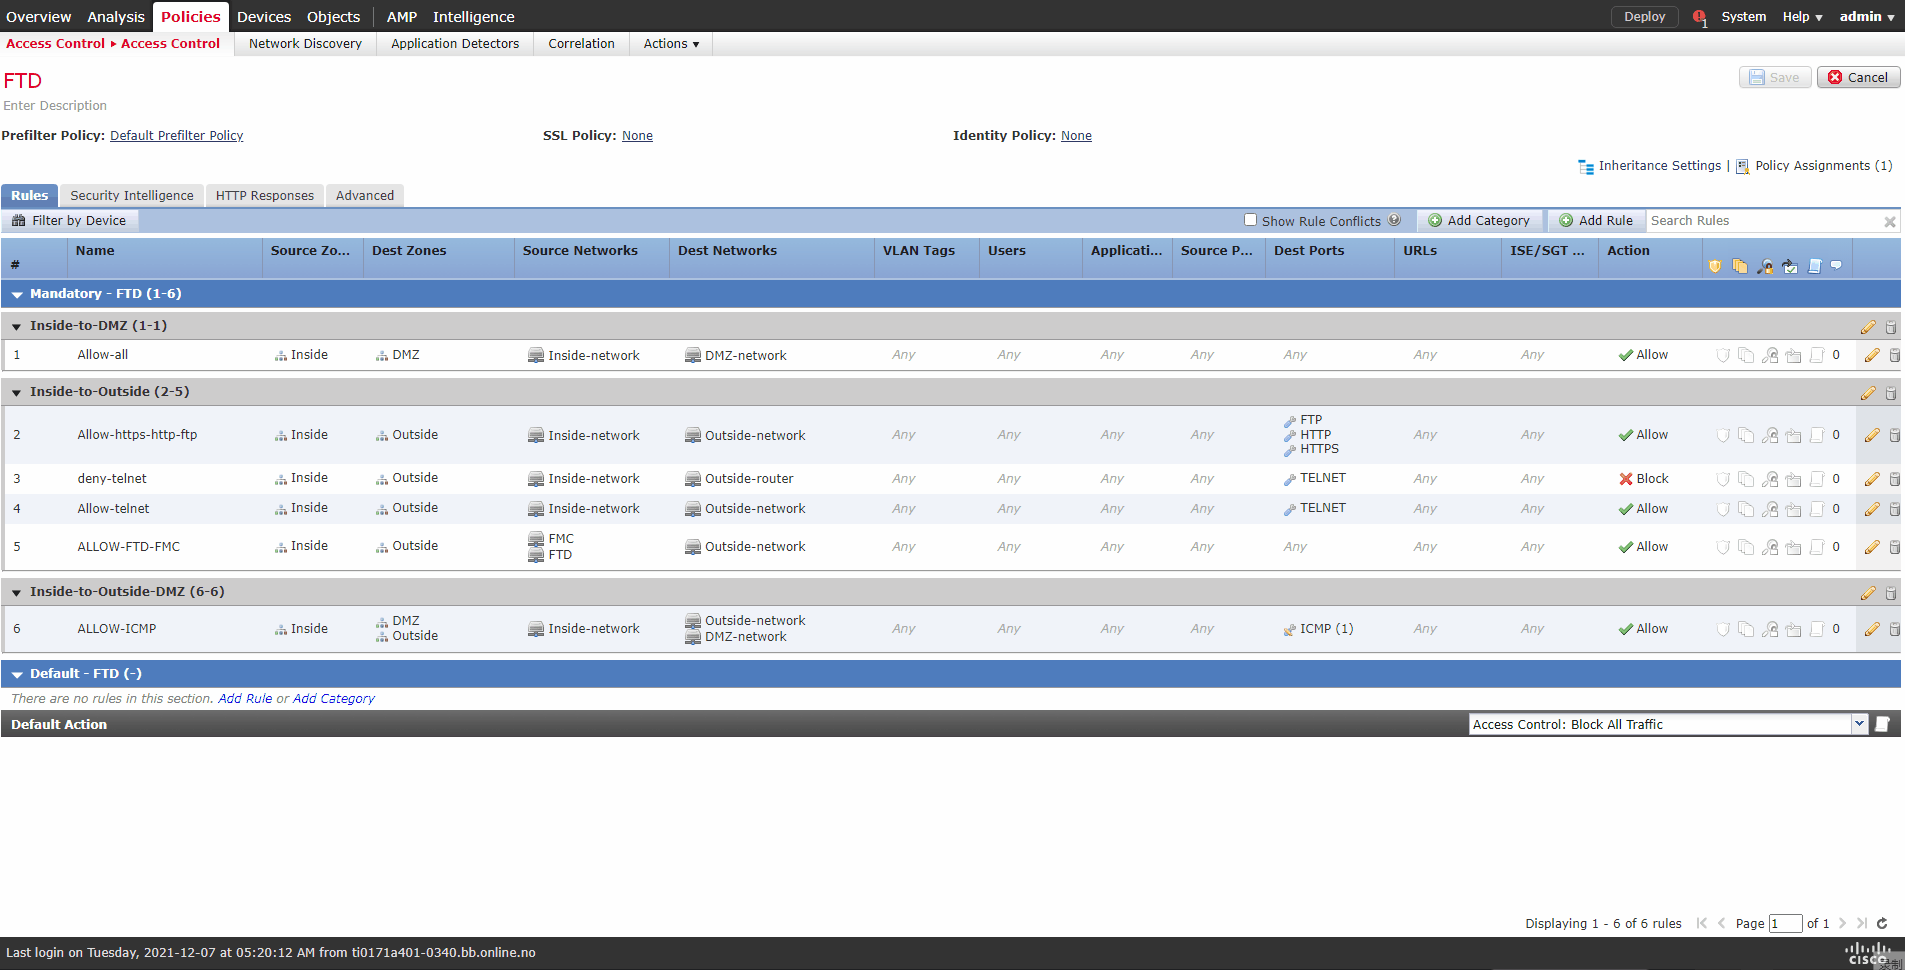Edit the ALLOW-FTD-FMC rule with pencil icon
This screenshot has width=1905, height=970.
pos(1872,547)
